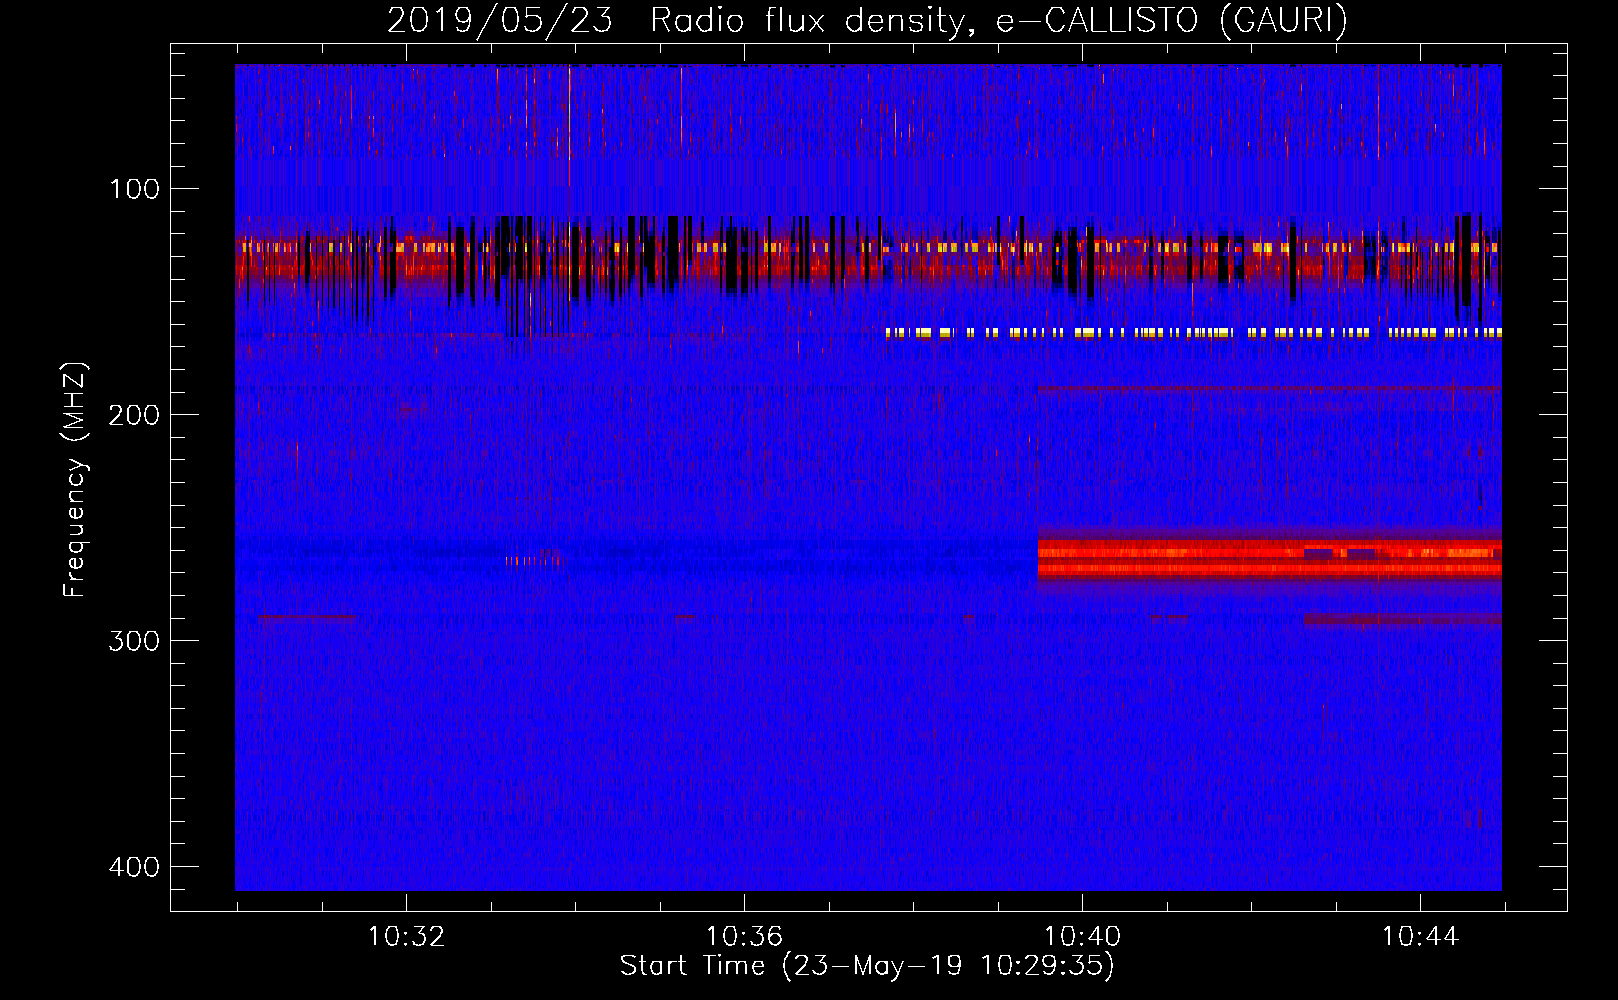Click the short red streak near 290 MHz at right
This screenshot has width=1618, height=1000.
click(x=1402, y=620)
